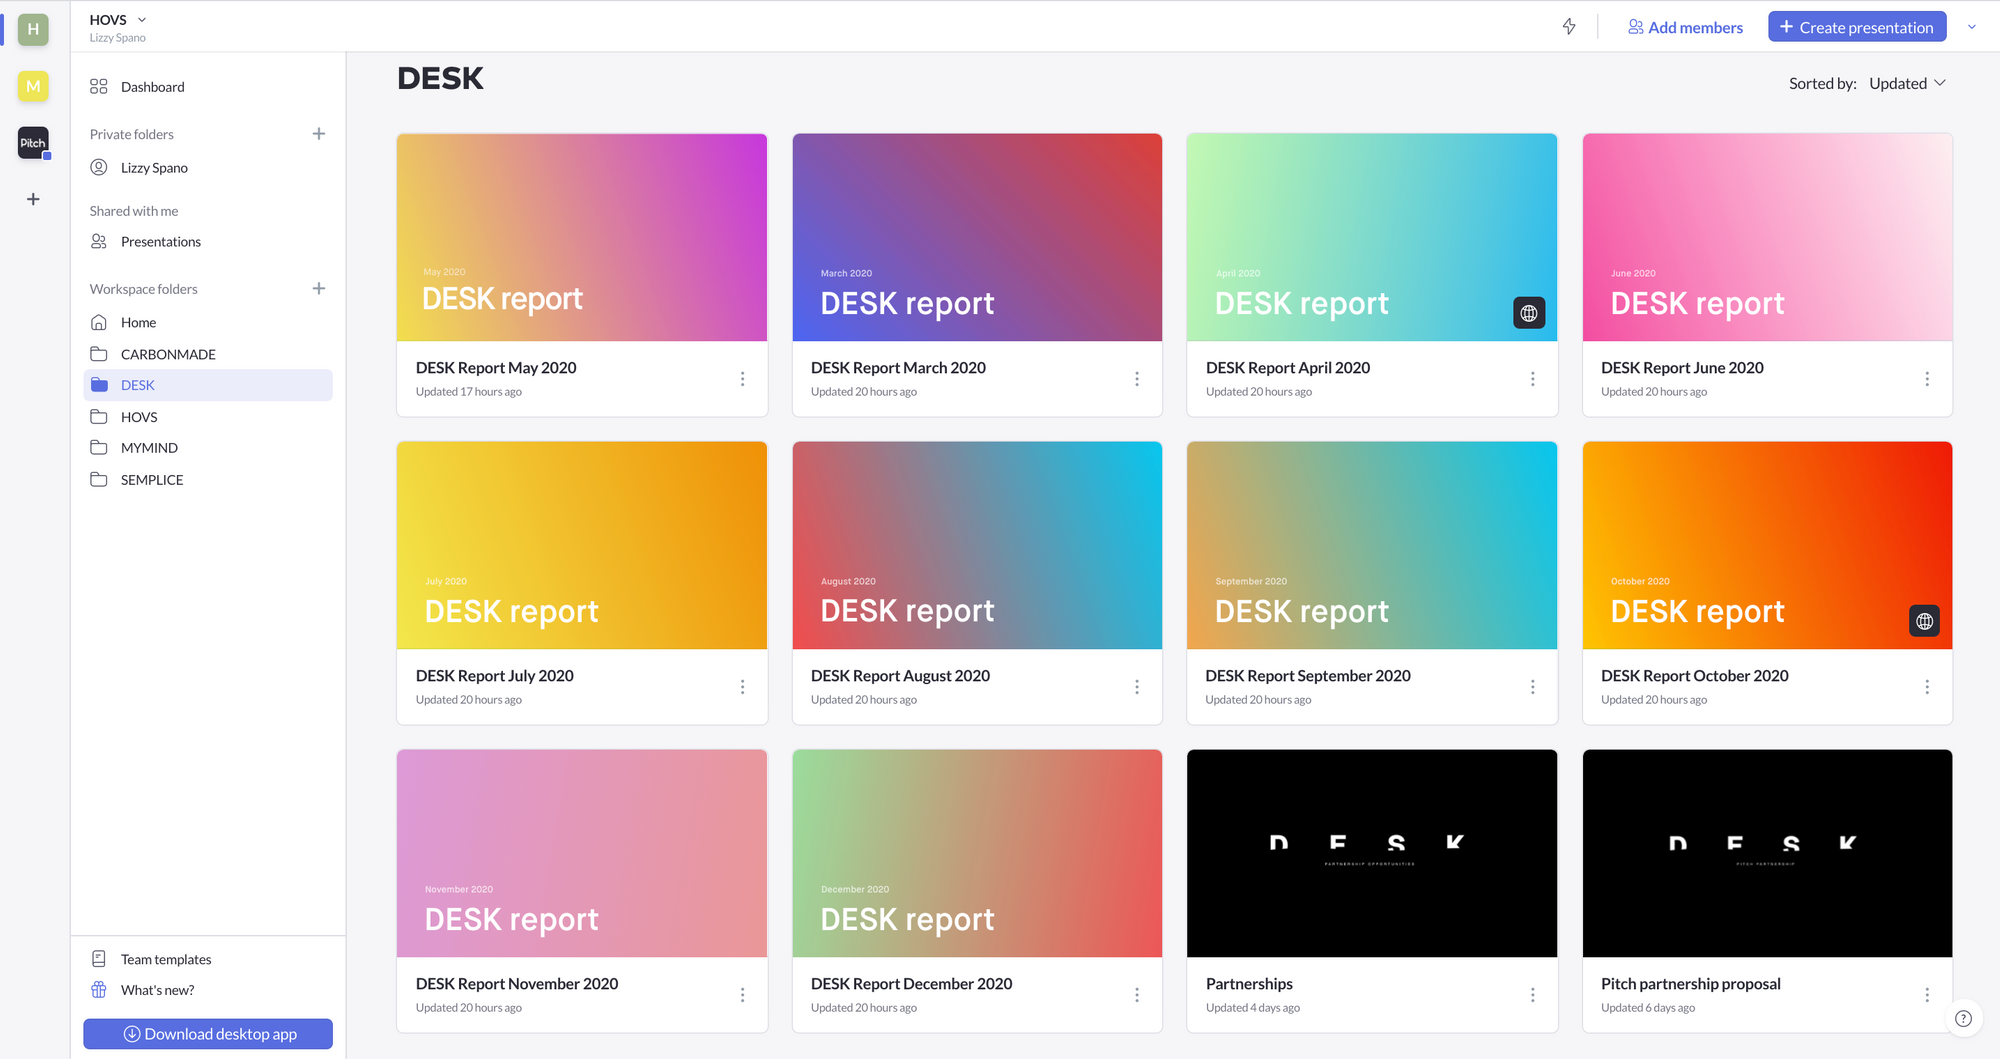Screen dimensions: 2000x1059
Task: Click the DESK Report October 2020 title
Action: click(1695, 676)
